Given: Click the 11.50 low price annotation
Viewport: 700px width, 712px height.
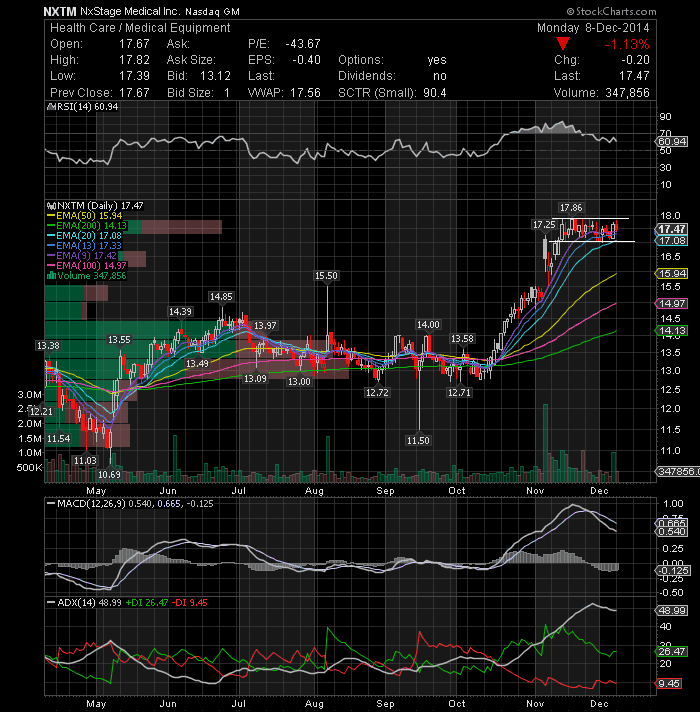Looking at the screenshot, I should coord(418,440).
